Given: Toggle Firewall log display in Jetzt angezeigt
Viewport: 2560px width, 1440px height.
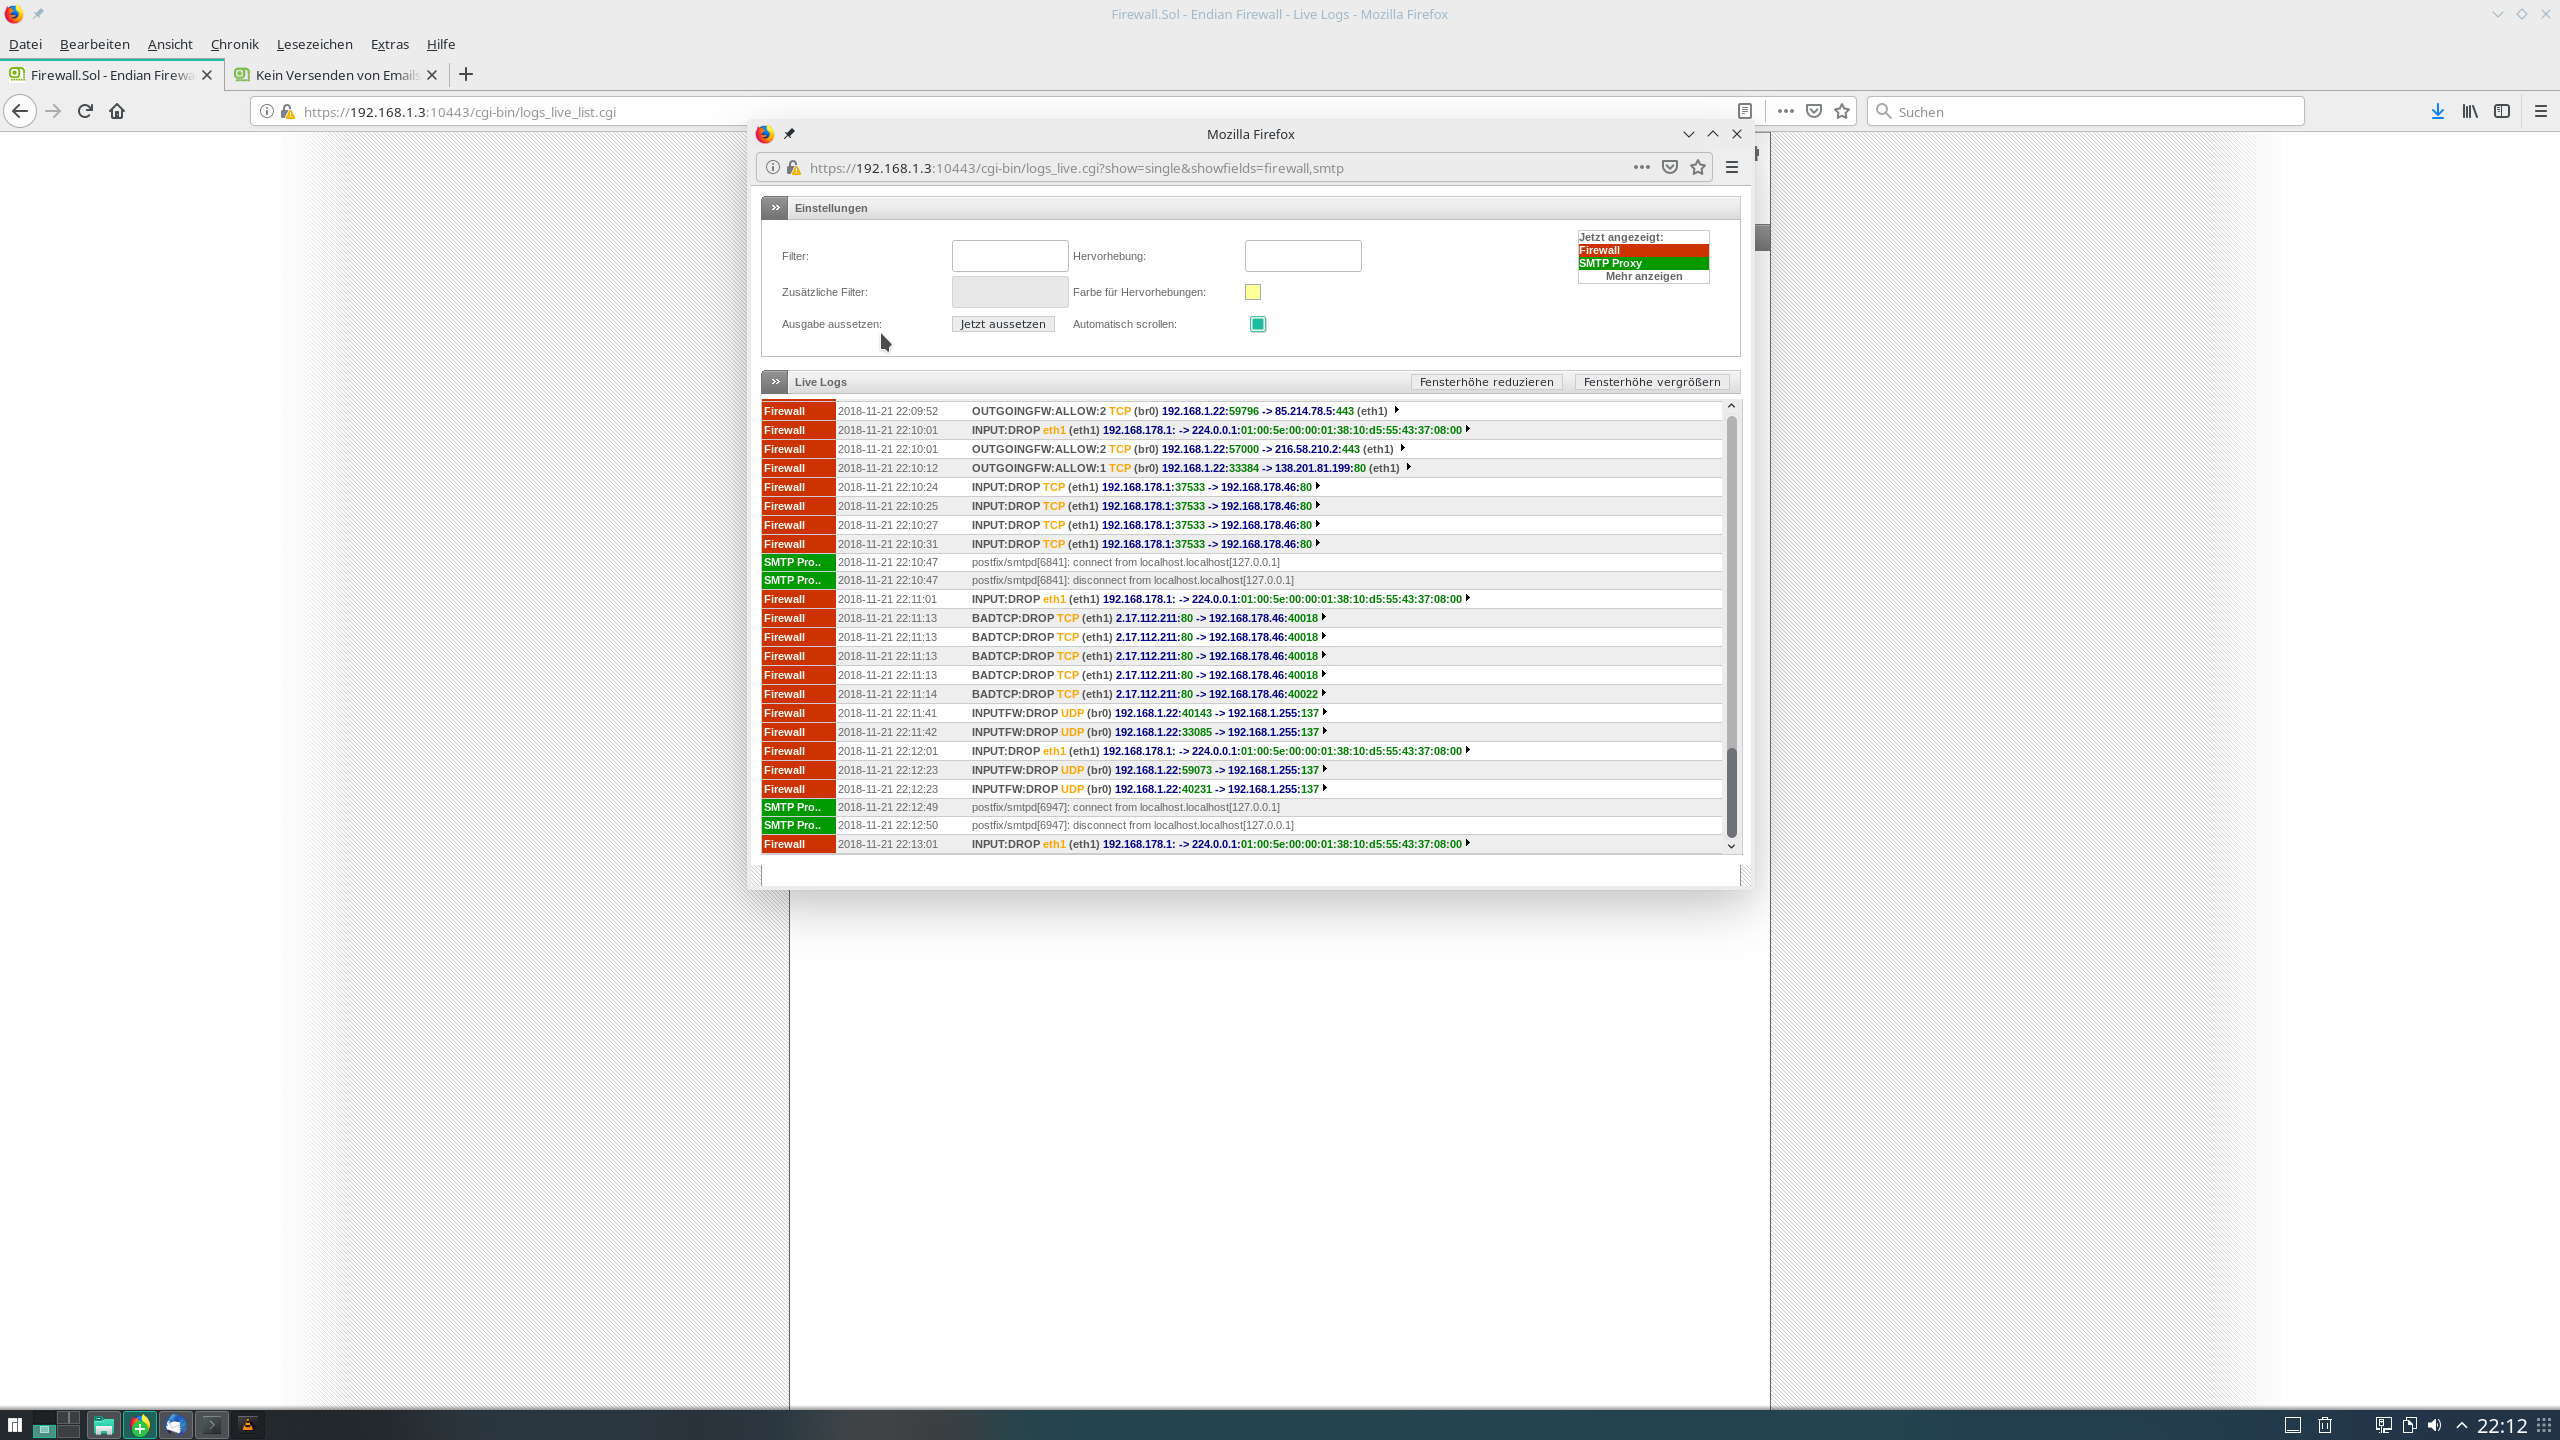Looking at the screenshot, I should (1643, 250).
